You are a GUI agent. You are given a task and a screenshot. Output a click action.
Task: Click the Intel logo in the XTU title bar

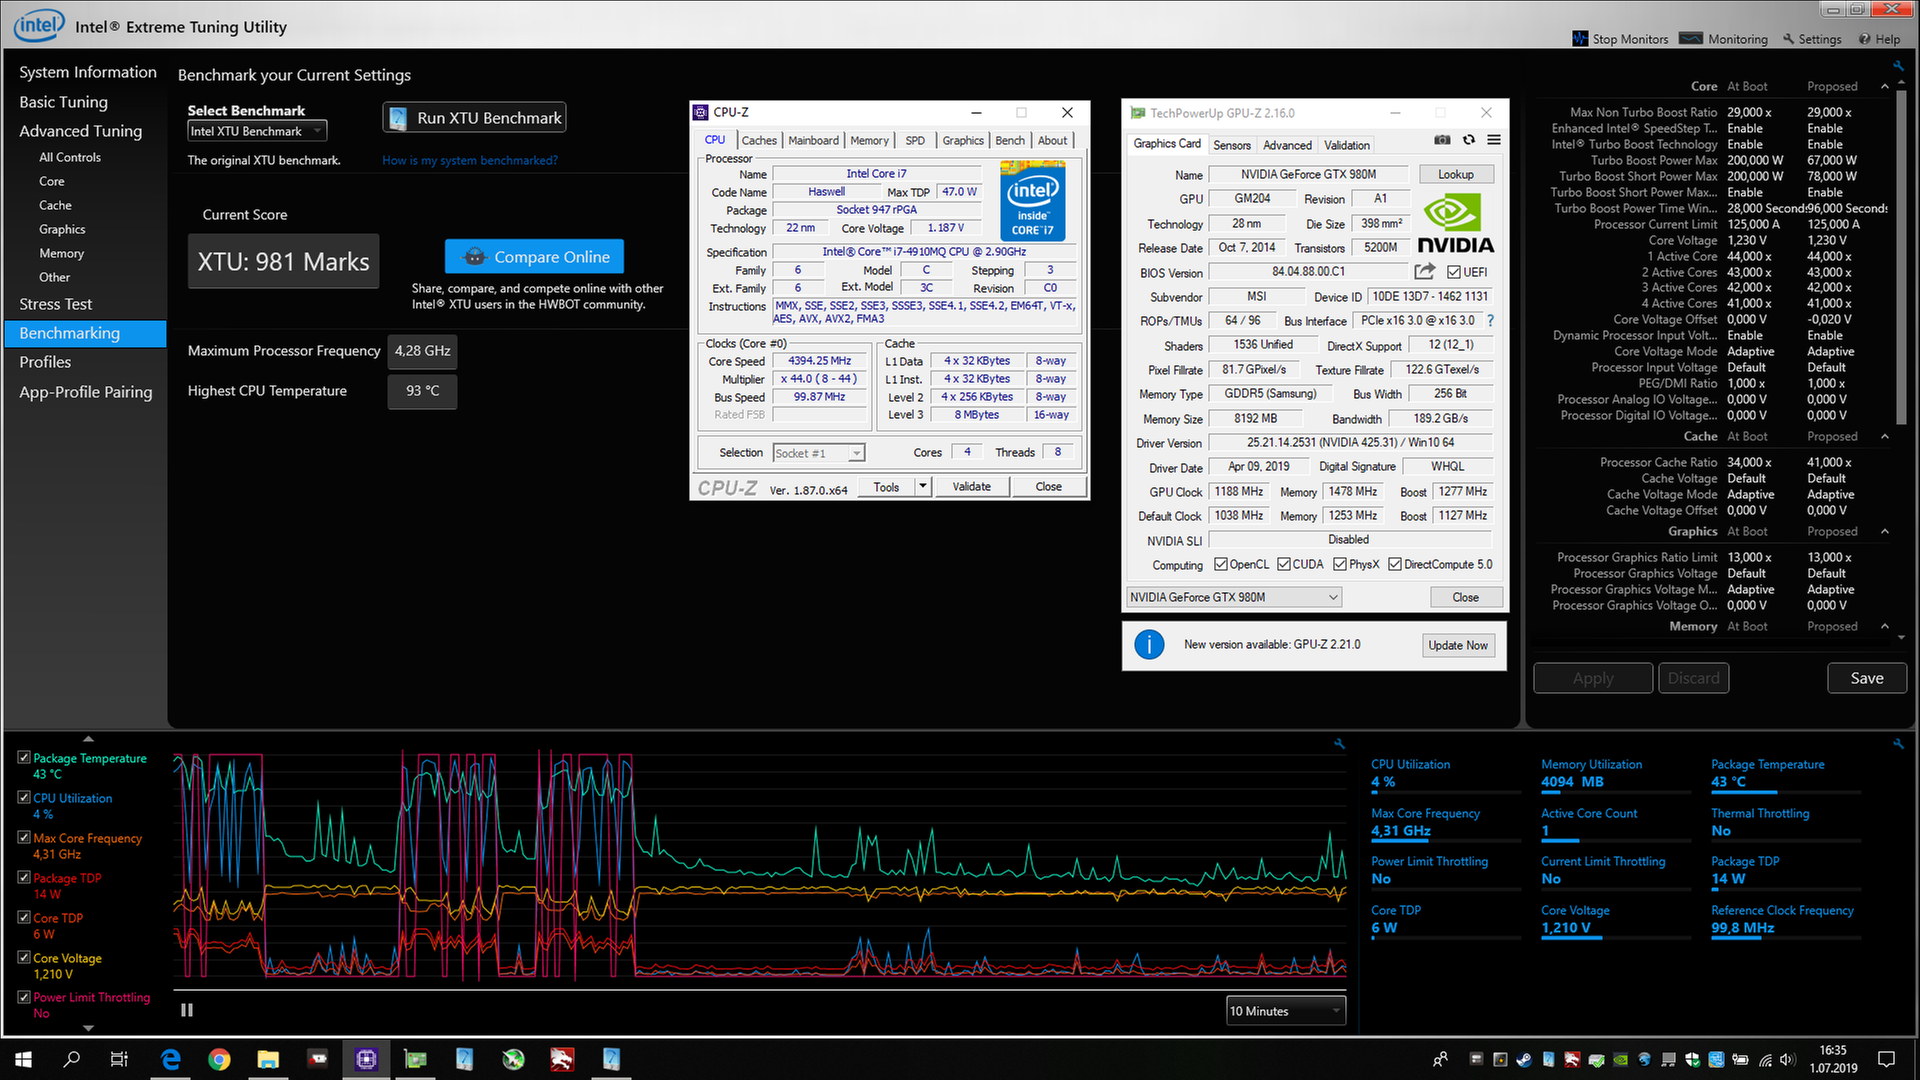(x=39, y=25)
